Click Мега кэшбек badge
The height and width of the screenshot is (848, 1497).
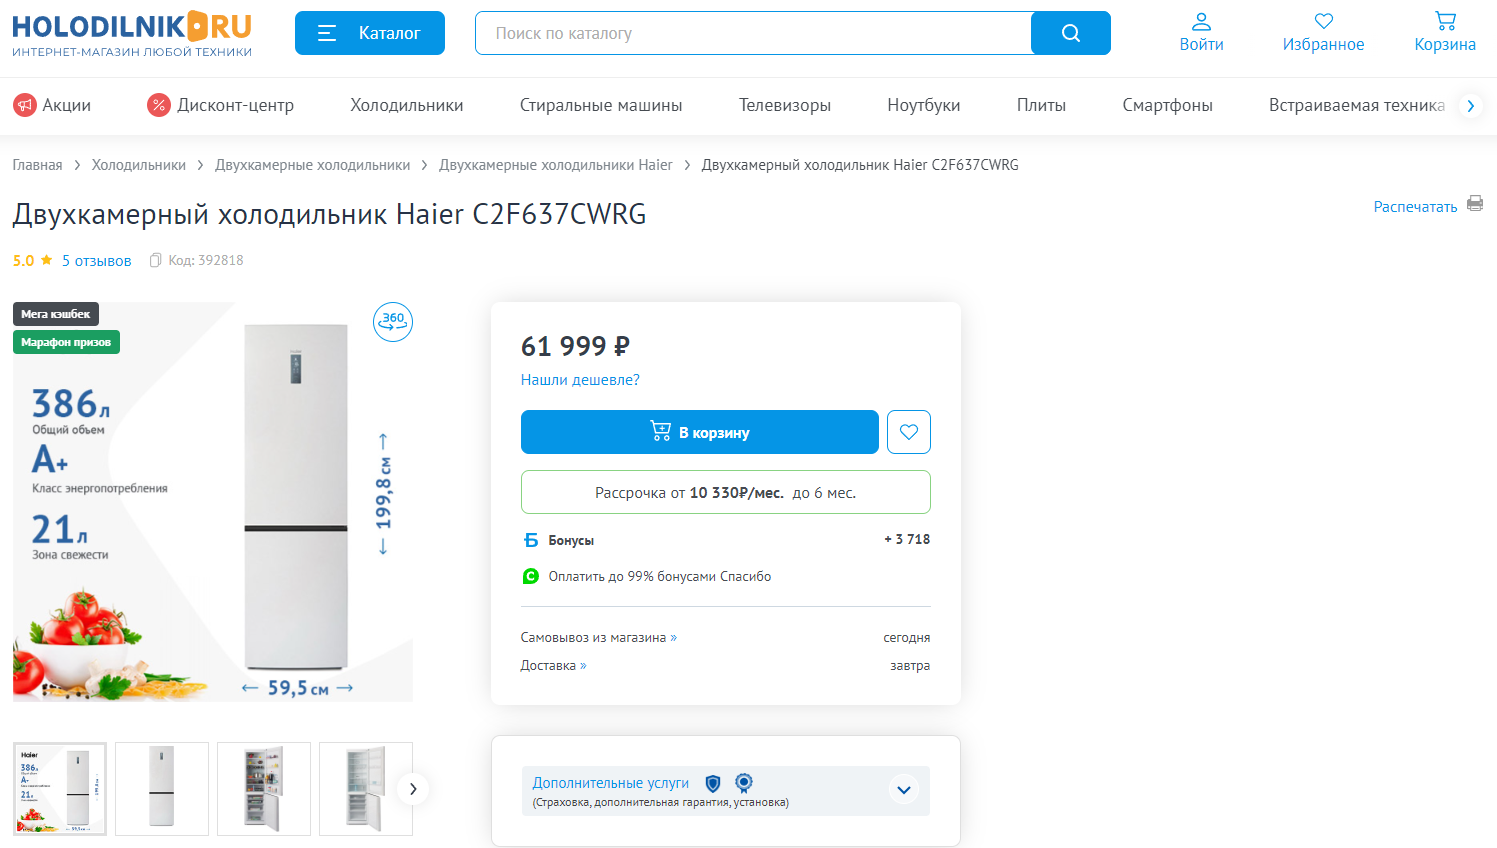click(x=56, y=314)
